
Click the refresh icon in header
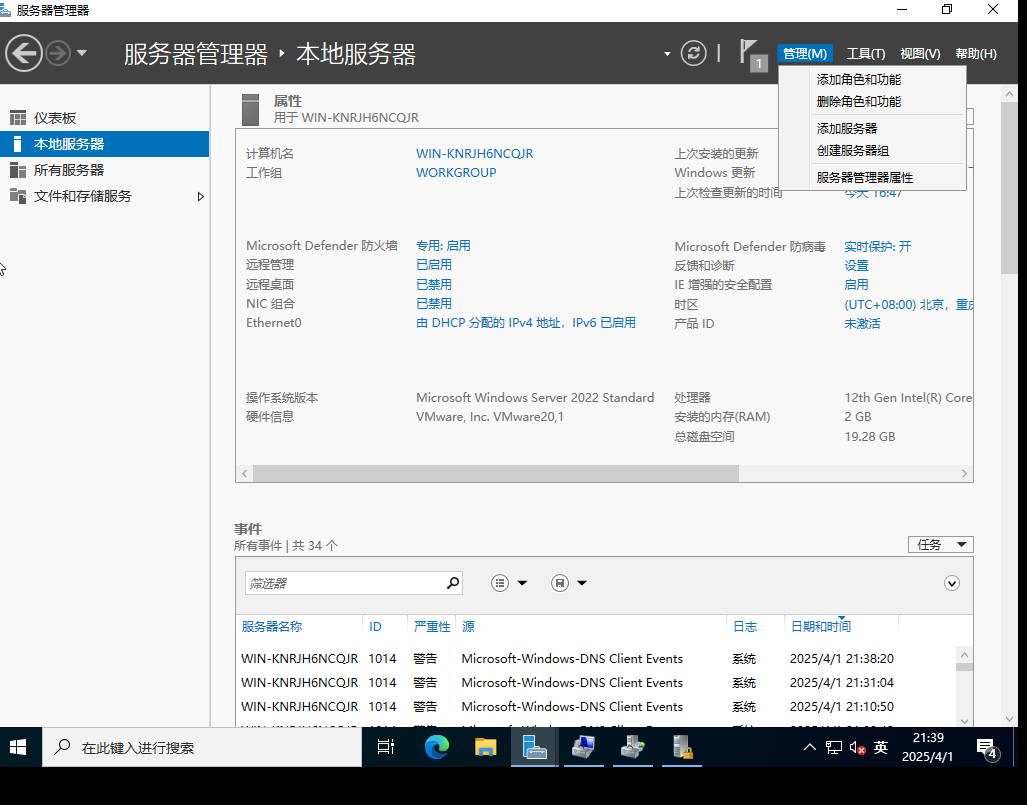coord(694,53)
